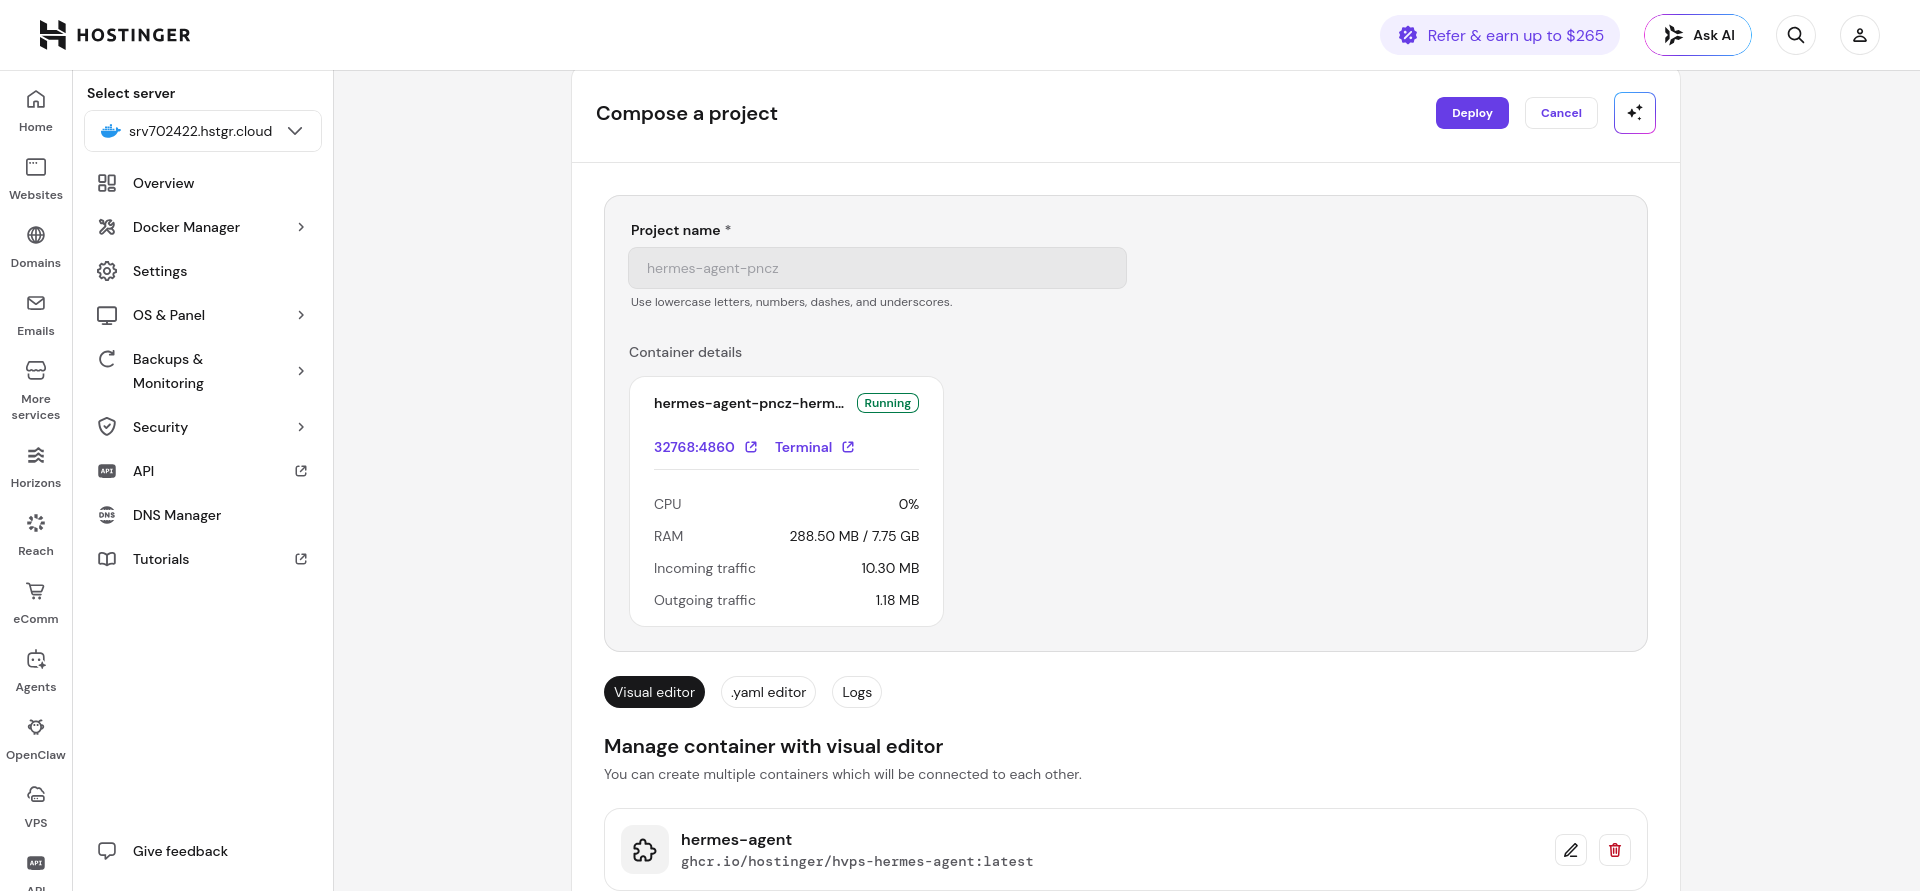The height and width of the screenshot is (891, 1920).
Task: Click the Project name input field
Action: tap(877, 268)
